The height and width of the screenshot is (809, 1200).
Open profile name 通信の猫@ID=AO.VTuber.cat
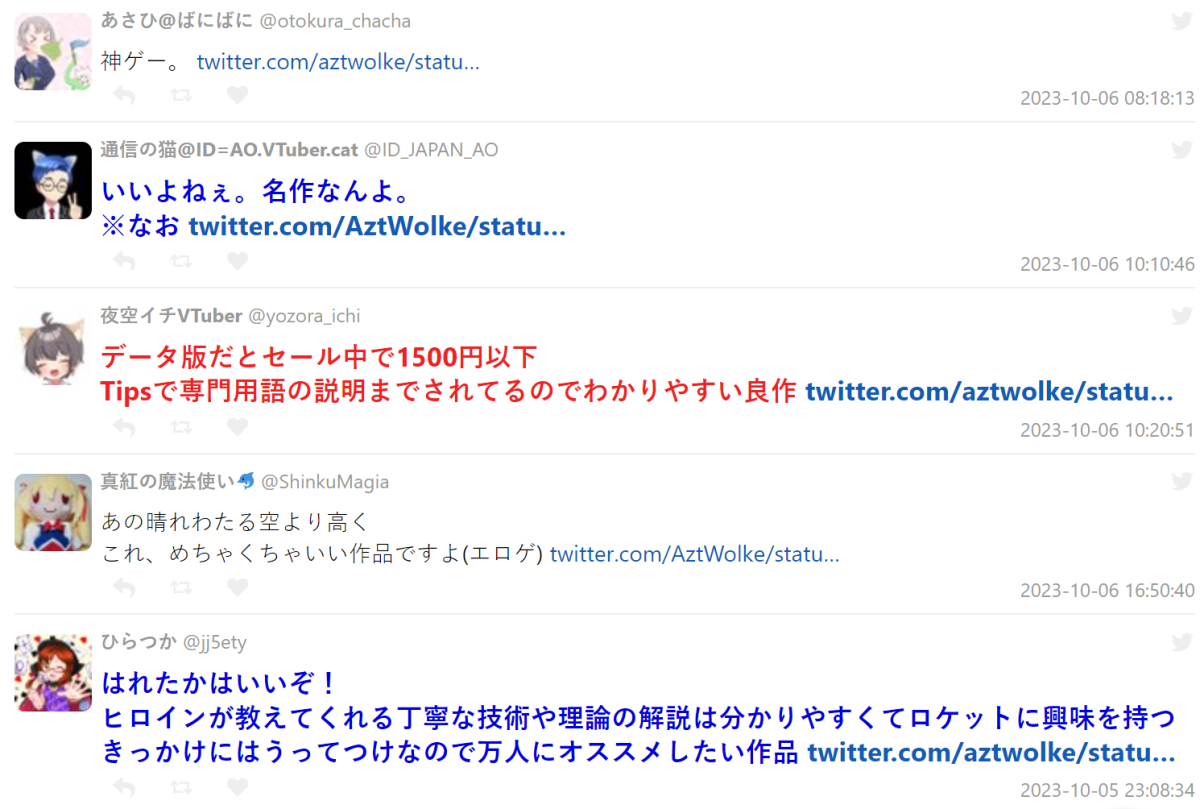229,150
